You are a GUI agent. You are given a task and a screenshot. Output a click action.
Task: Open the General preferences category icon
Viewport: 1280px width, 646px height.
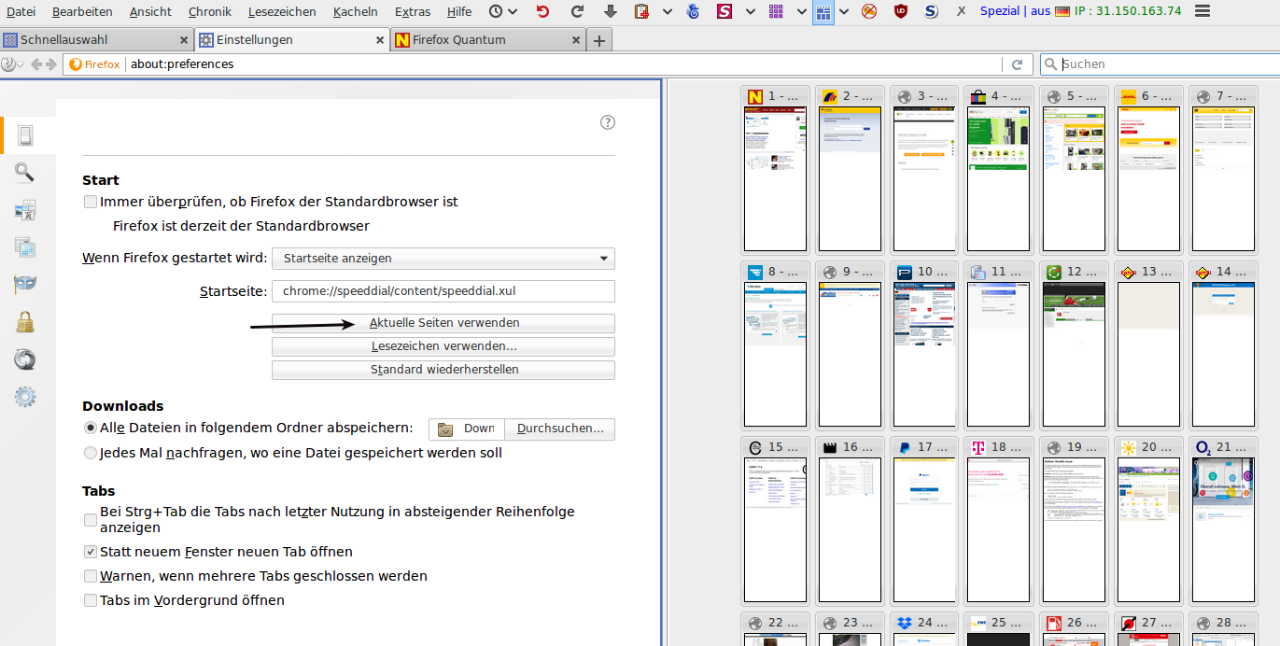[x=25, y=135]
